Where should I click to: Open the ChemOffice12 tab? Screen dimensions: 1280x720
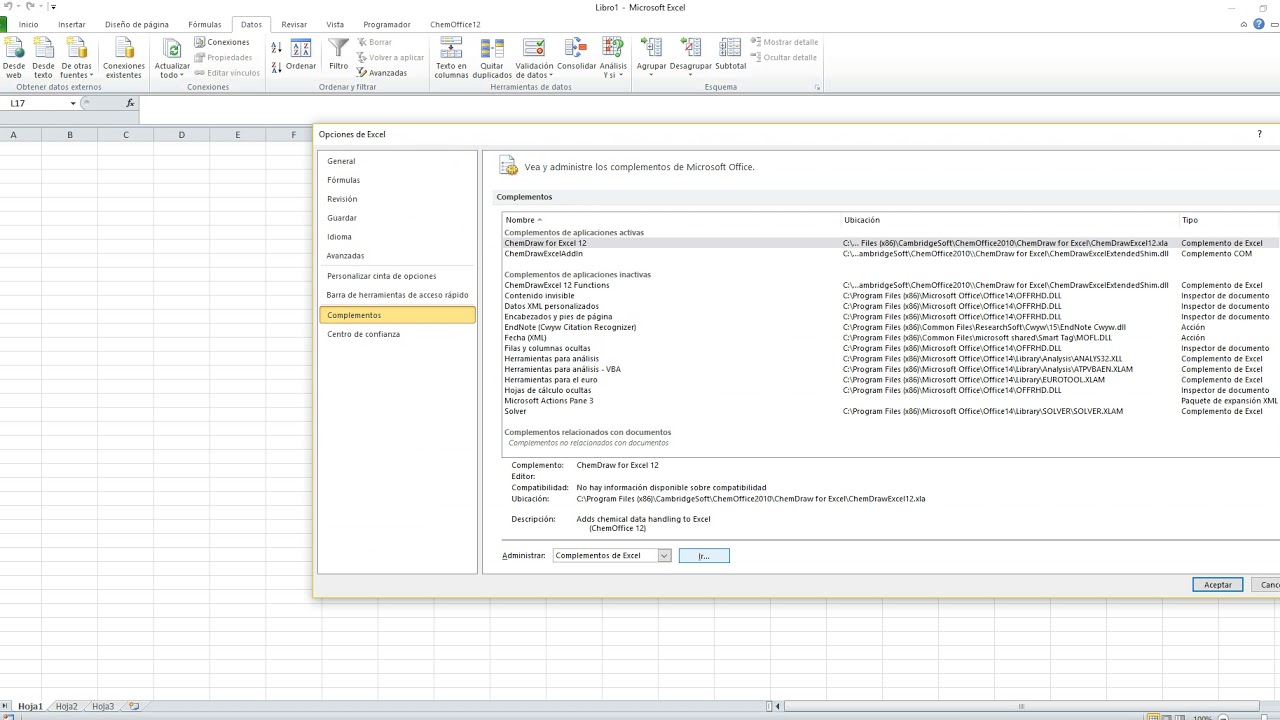coord(455,24)
